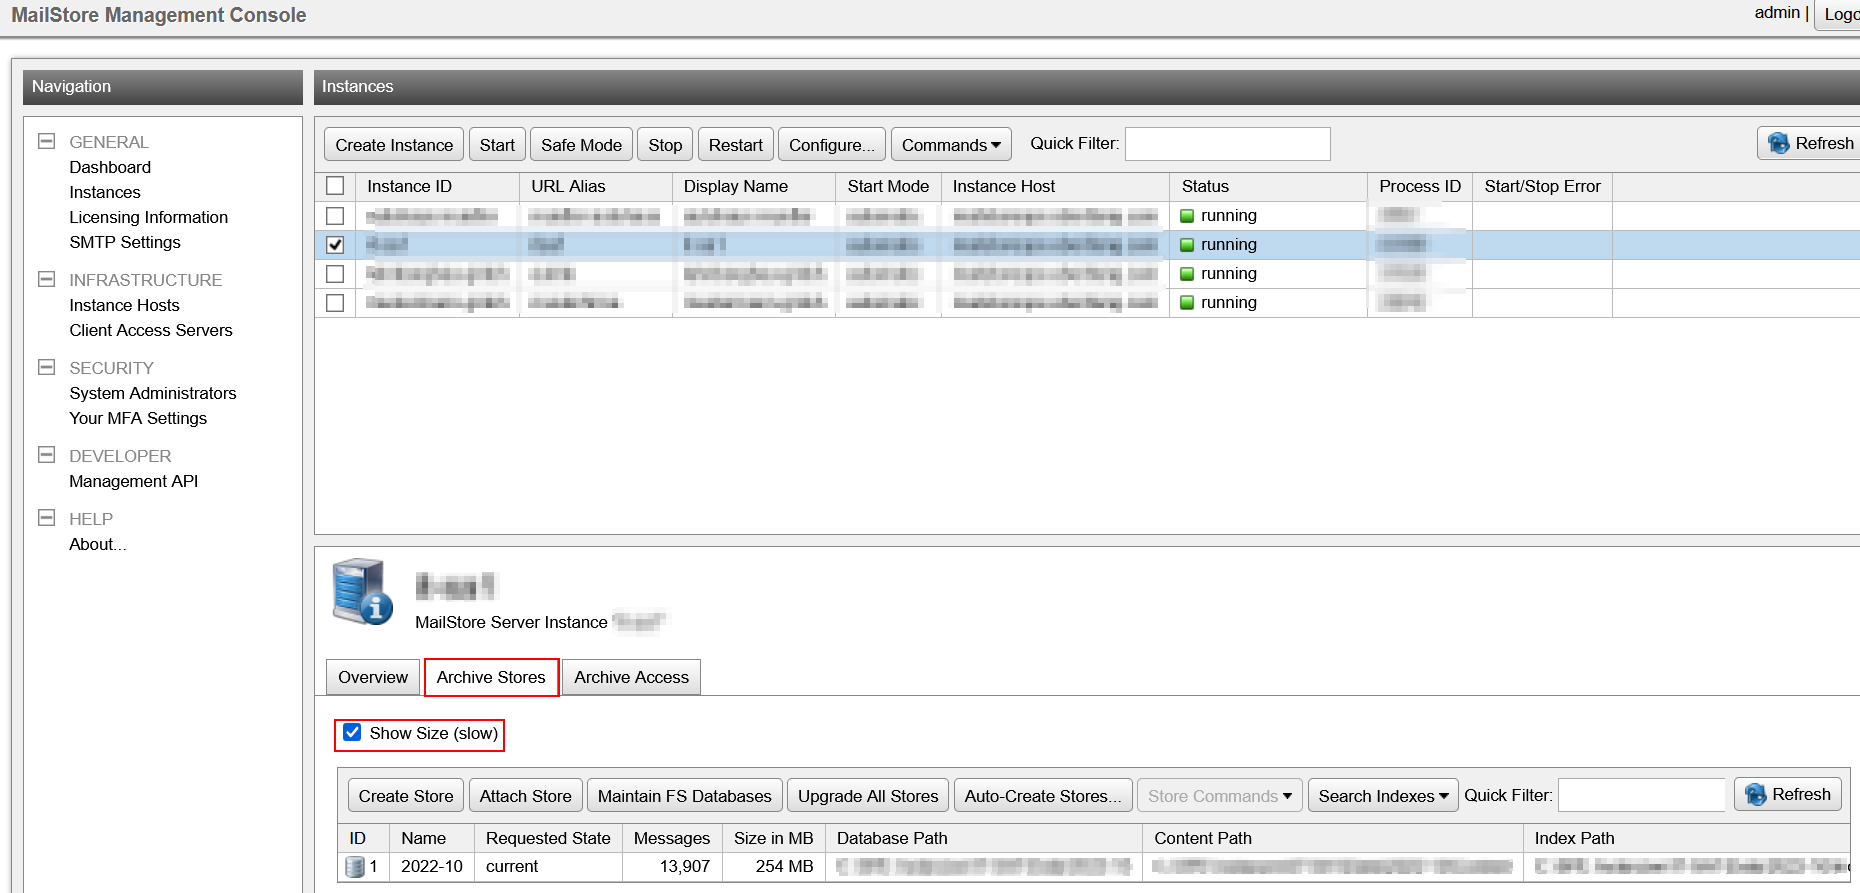Click the refresh icon in Archive Stores toolbar
Image resolution: width=1860 pixels, height=893 pixels.
point(1756,795)
